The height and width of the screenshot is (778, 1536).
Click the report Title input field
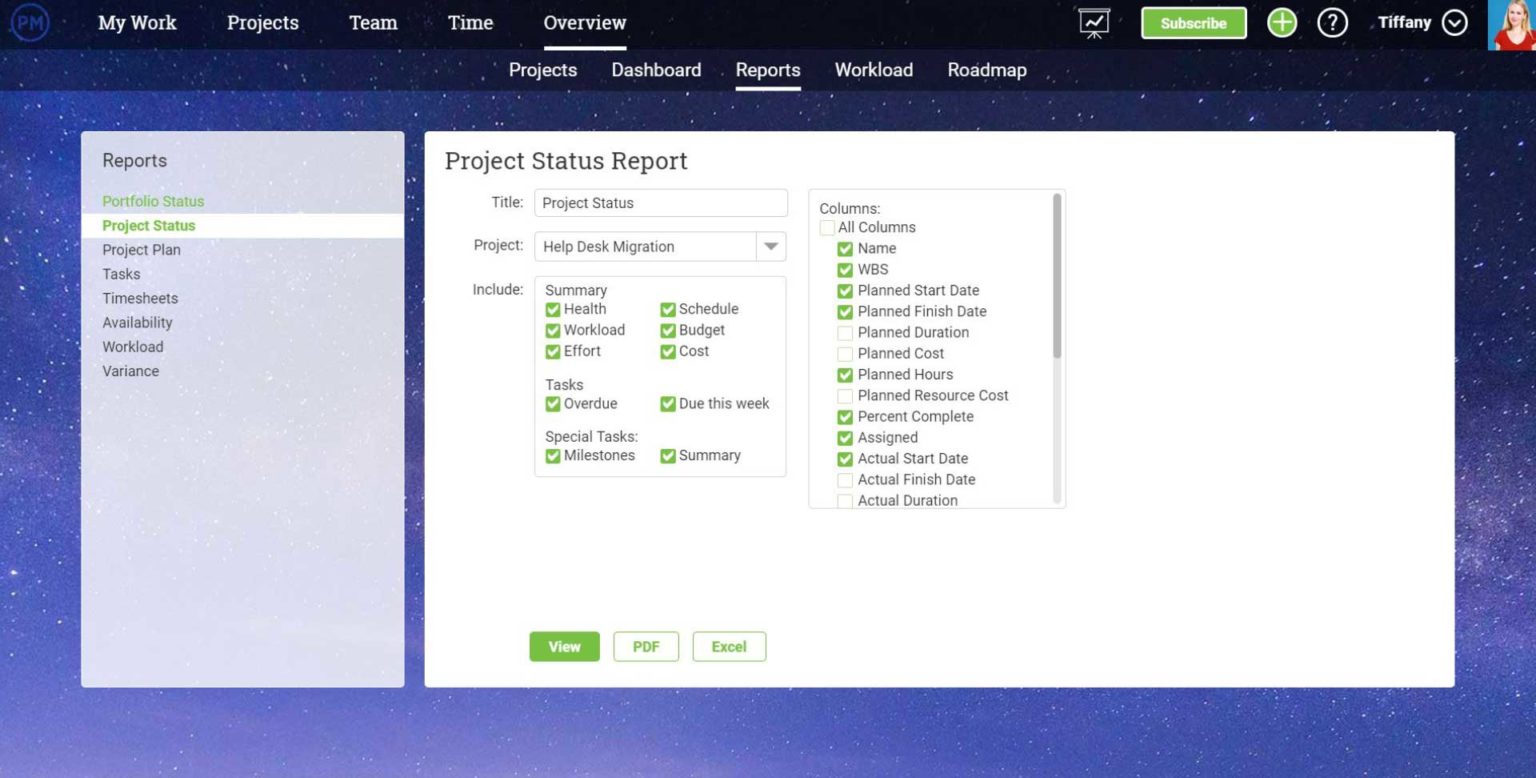(x=660, y=203)
